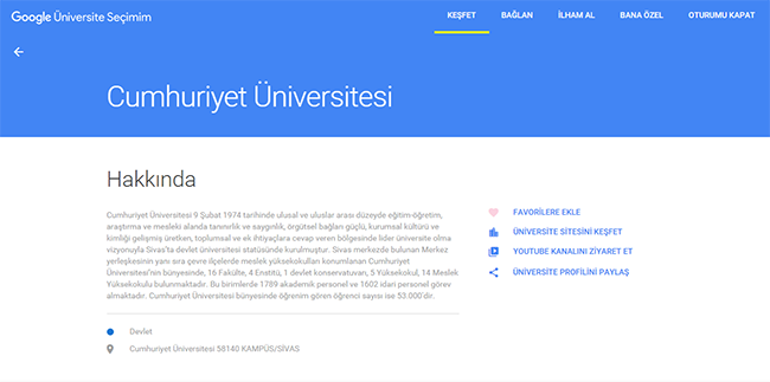Switch to the BAĞLAN tab

[x=517, y=15]
